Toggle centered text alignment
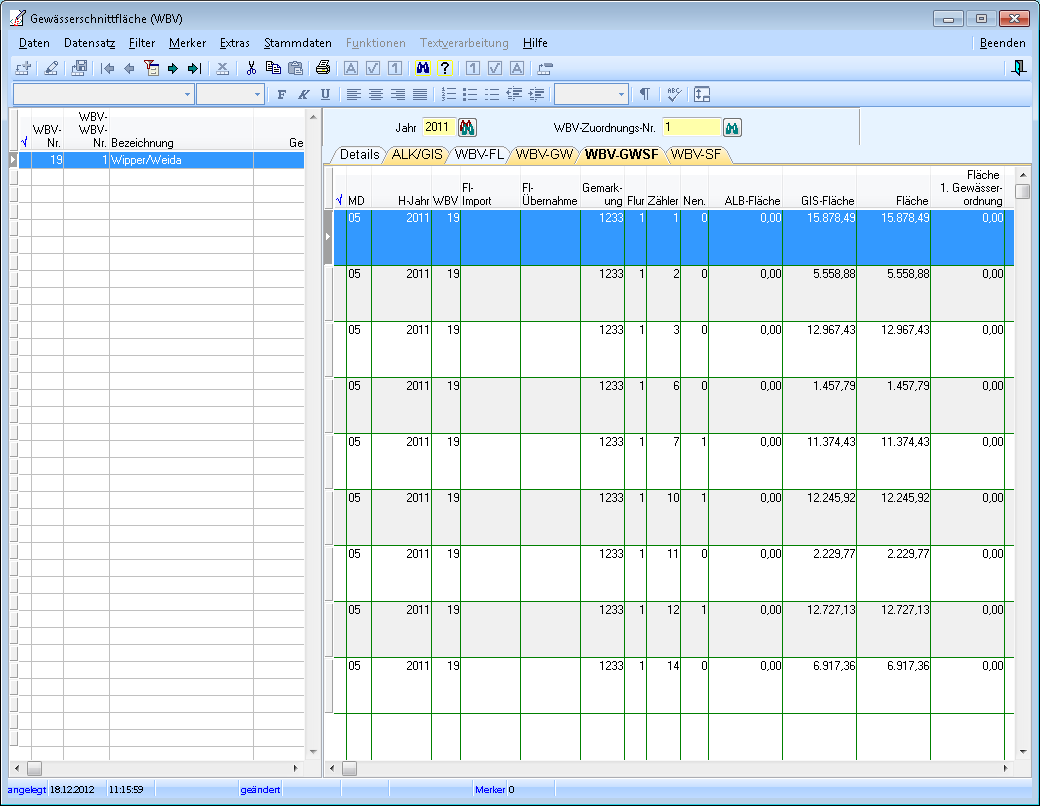This screenshot has width=1040, height=806. [x=375, y=94]
